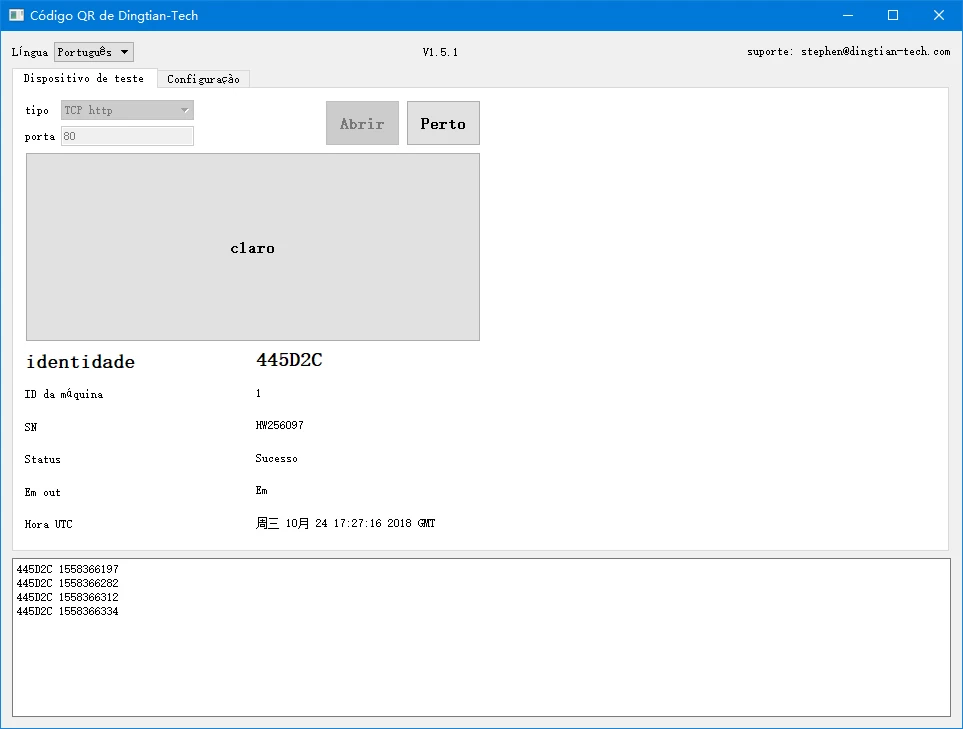
Task: Maximize the Dingtian-Tech window
Action: click(893, 15)
